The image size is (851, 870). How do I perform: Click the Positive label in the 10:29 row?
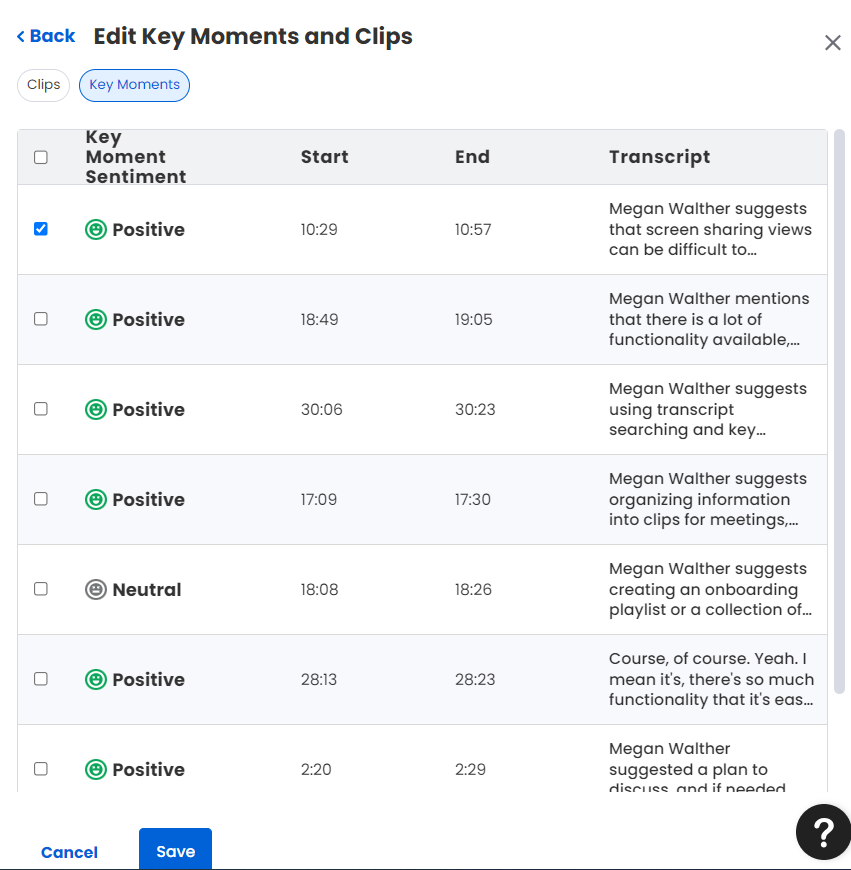149,229
